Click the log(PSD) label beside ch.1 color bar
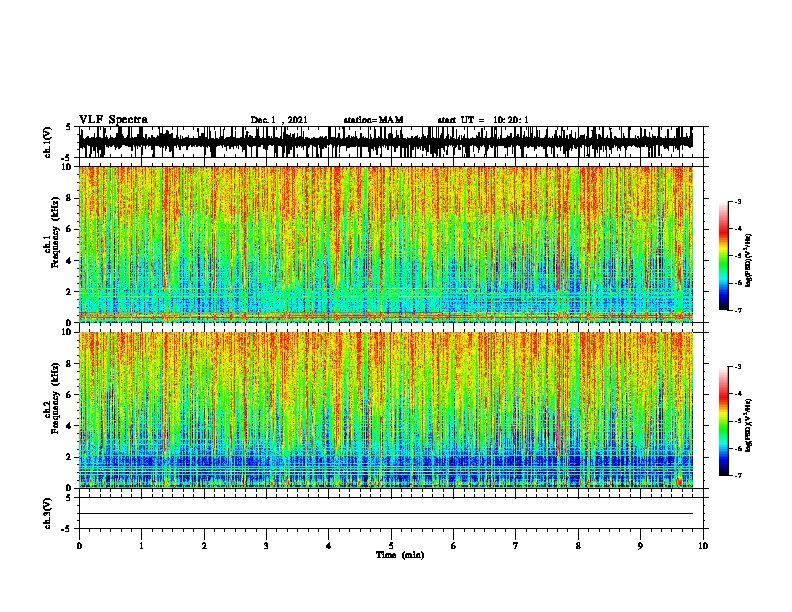792x612 pixels. (x=749, y=261)
